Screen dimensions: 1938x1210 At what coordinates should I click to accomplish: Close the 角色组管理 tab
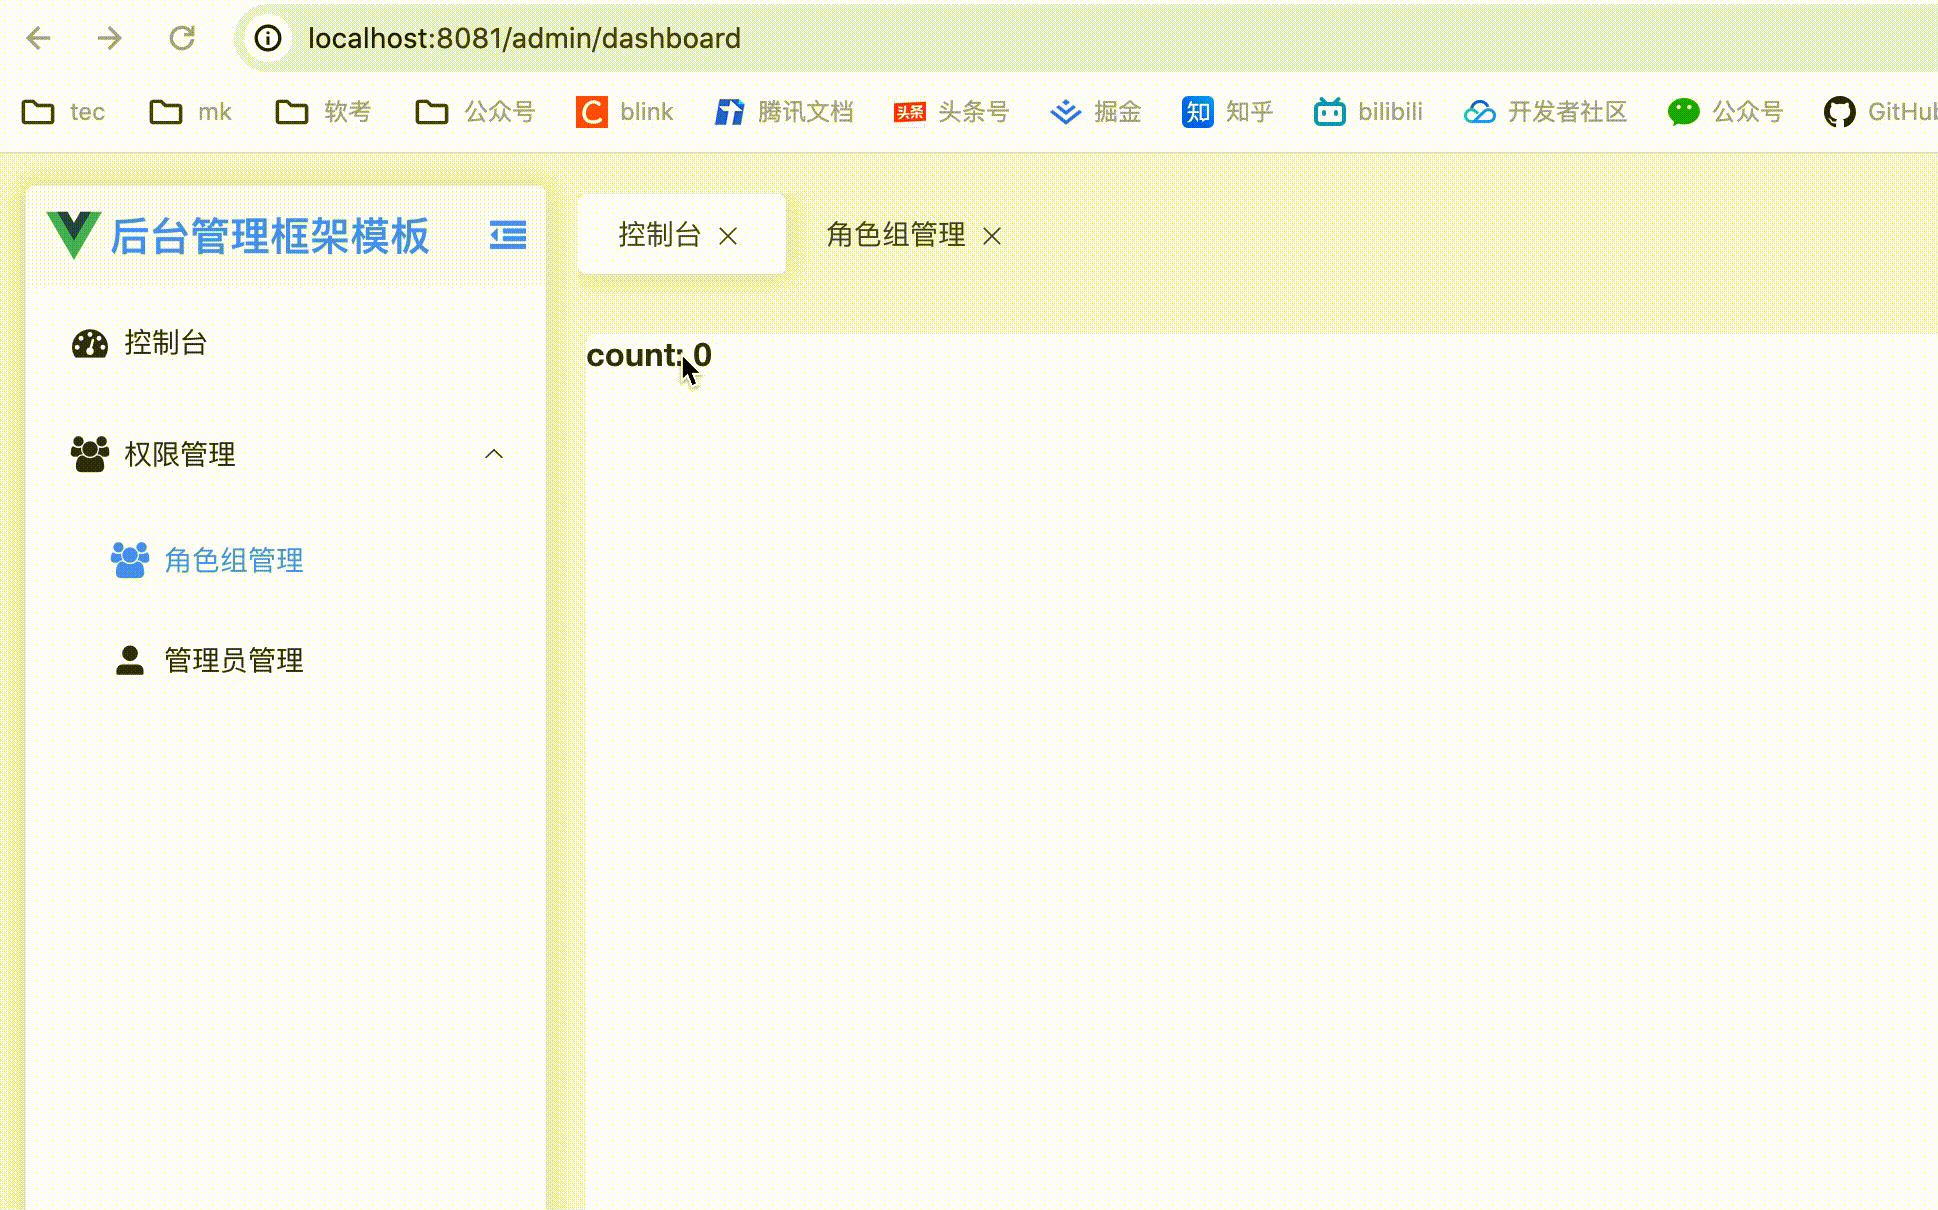coord(992,236)
